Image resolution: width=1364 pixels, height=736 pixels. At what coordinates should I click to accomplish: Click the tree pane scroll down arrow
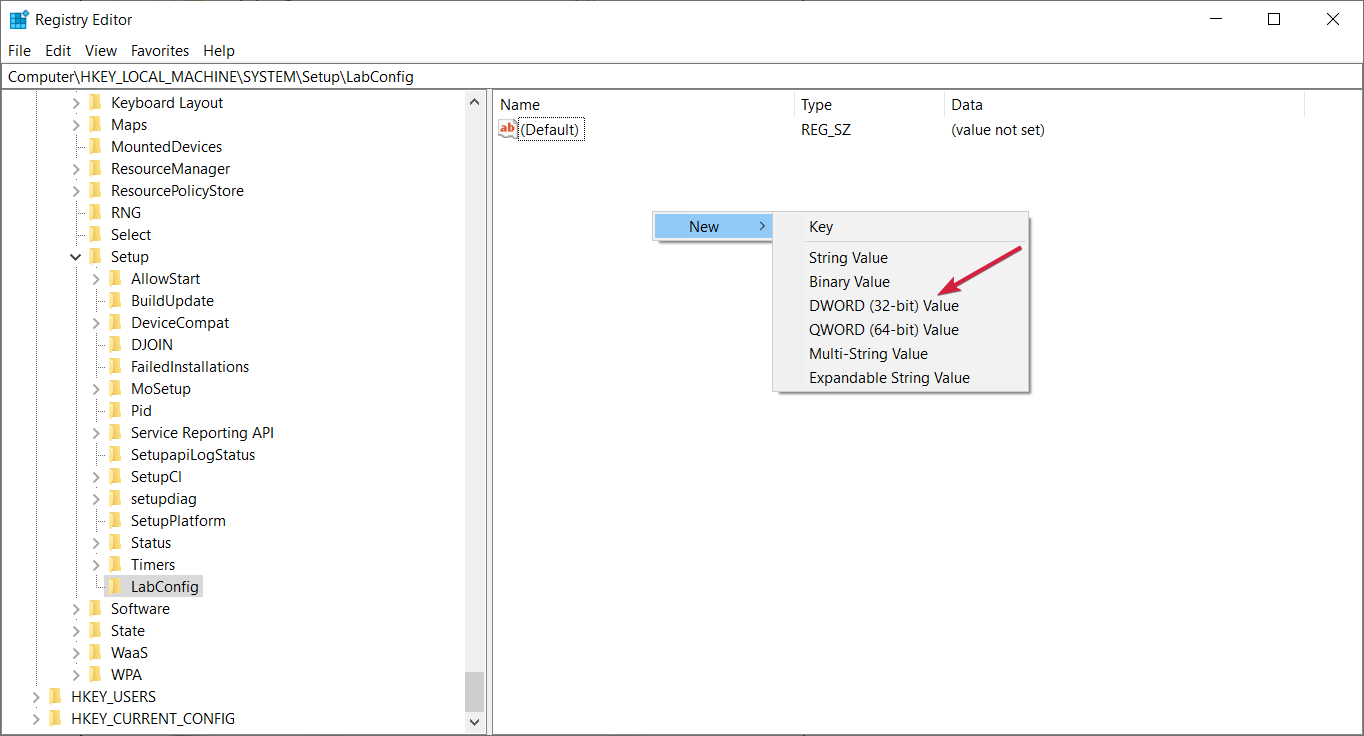[x=474, y=720]
